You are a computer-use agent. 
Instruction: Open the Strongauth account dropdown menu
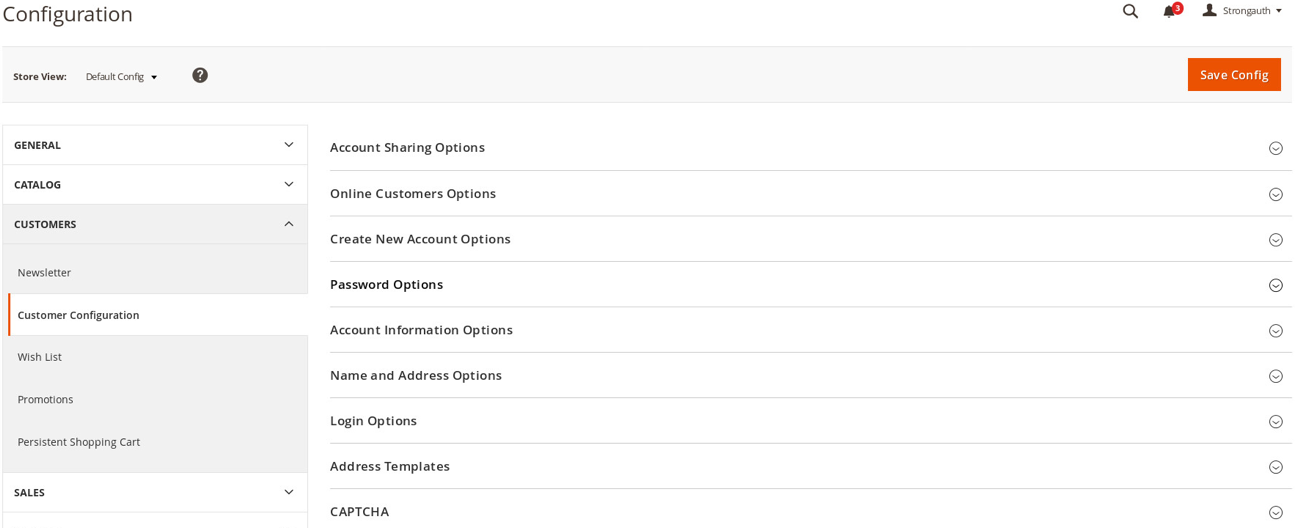tap(1243, 11)
